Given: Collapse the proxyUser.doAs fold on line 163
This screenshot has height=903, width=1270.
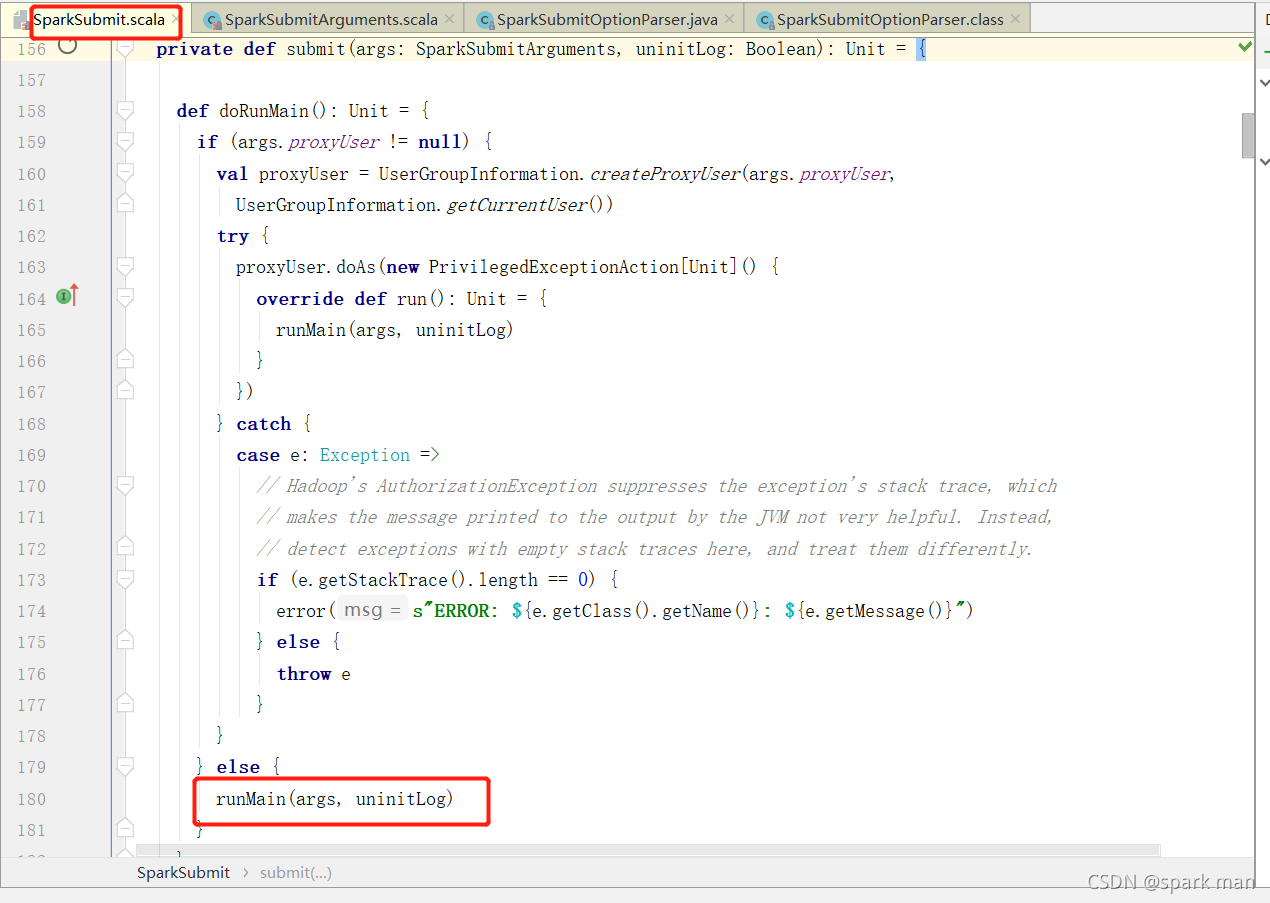Looking at the screenshot, I should (125, 266).
